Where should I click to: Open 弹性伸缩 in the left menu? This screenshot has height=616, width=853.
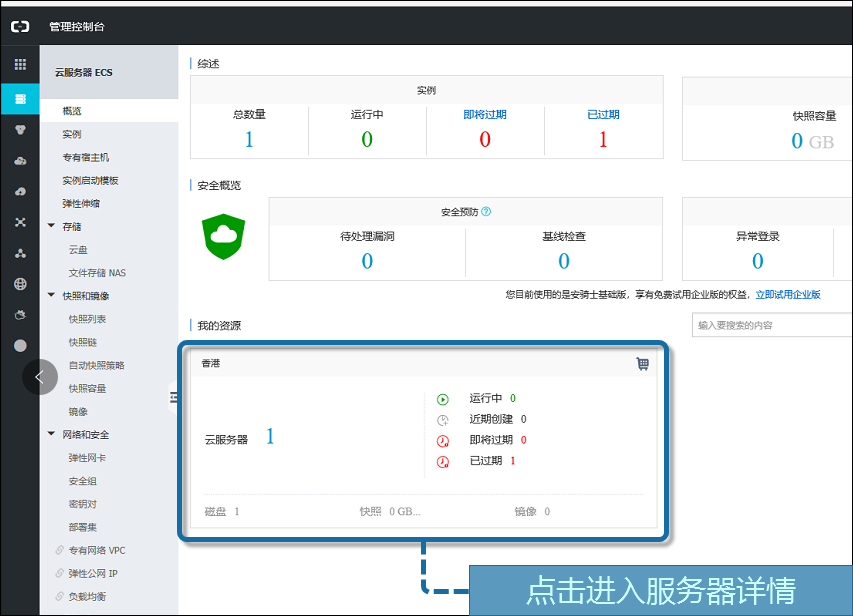tap(81, 204)
